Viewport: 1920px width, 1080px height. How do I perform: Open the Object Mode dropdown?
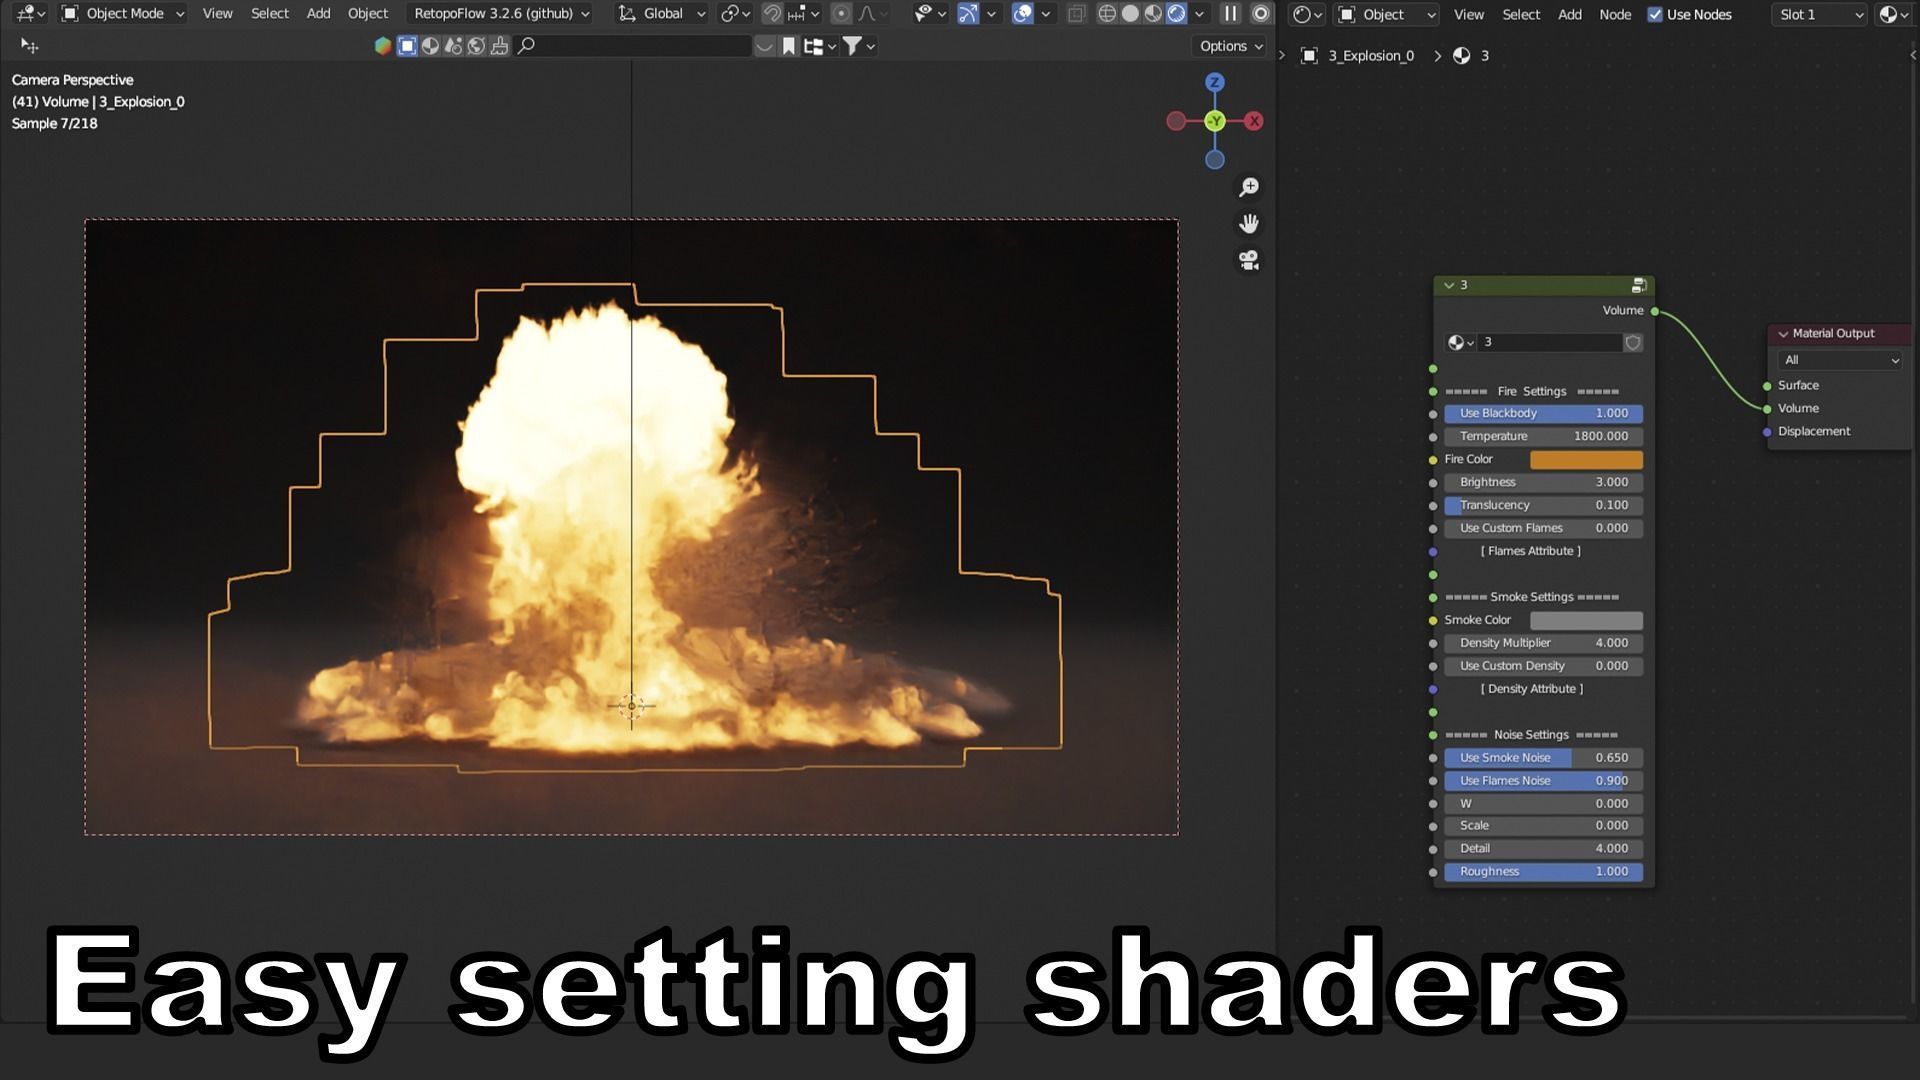[x=124, y=14]
